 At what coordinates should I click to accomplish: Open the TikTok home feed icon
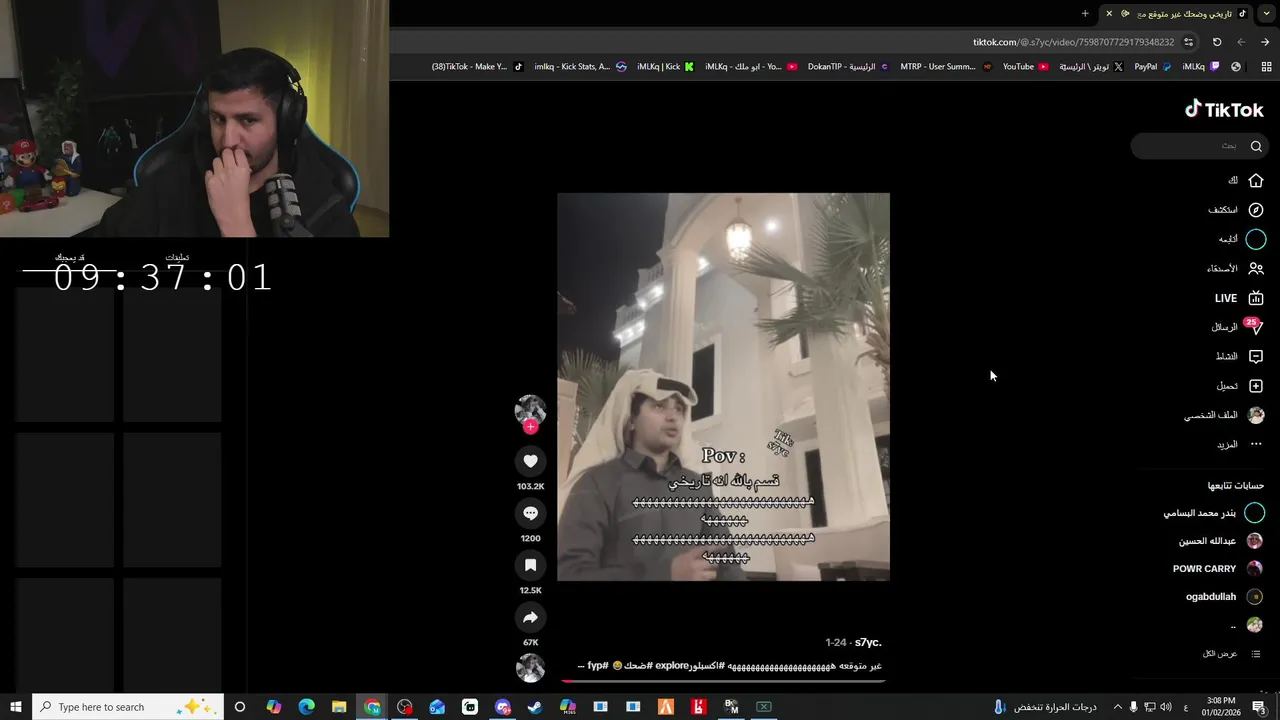coord(1256,181)
